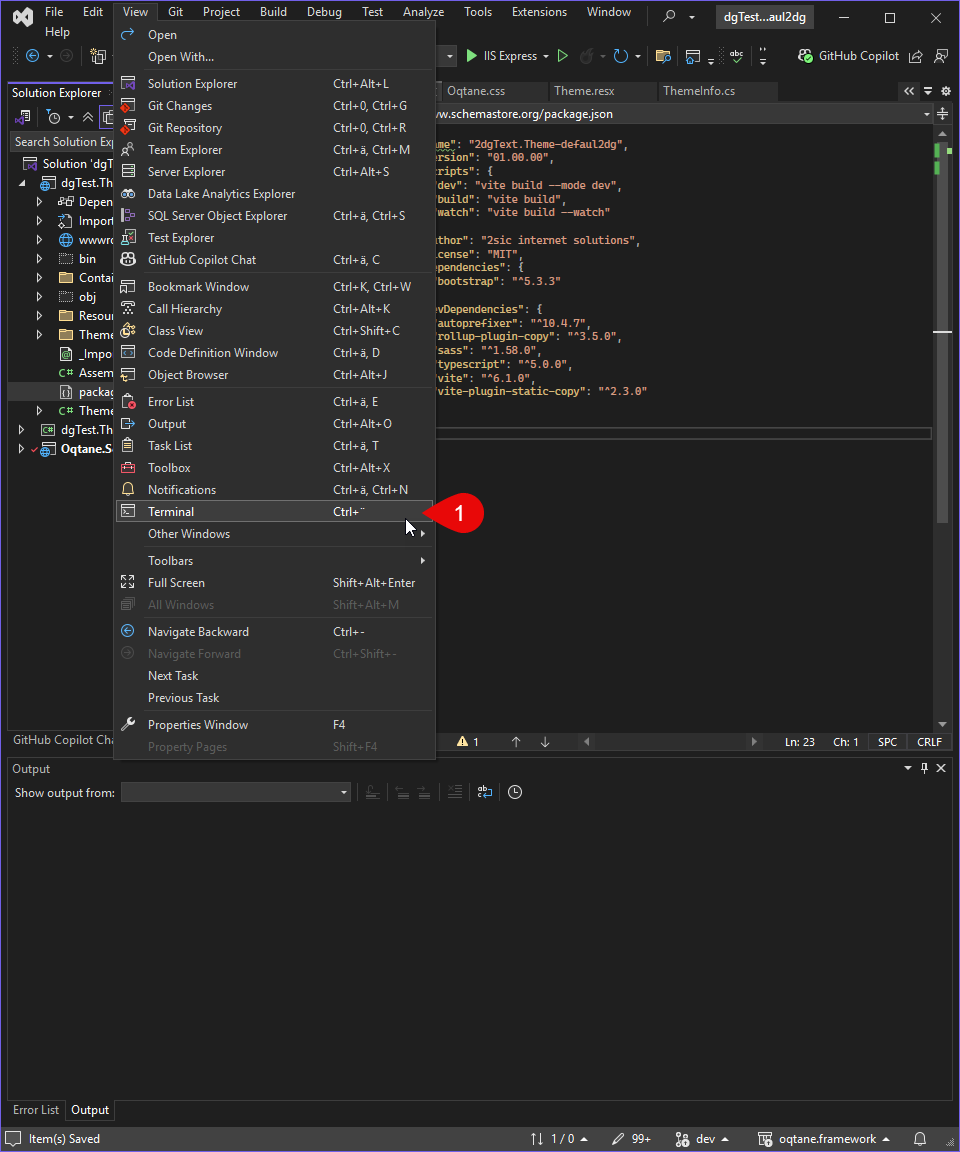Click the GitHub Copilot toolbar badge

(x=848, y=56)
